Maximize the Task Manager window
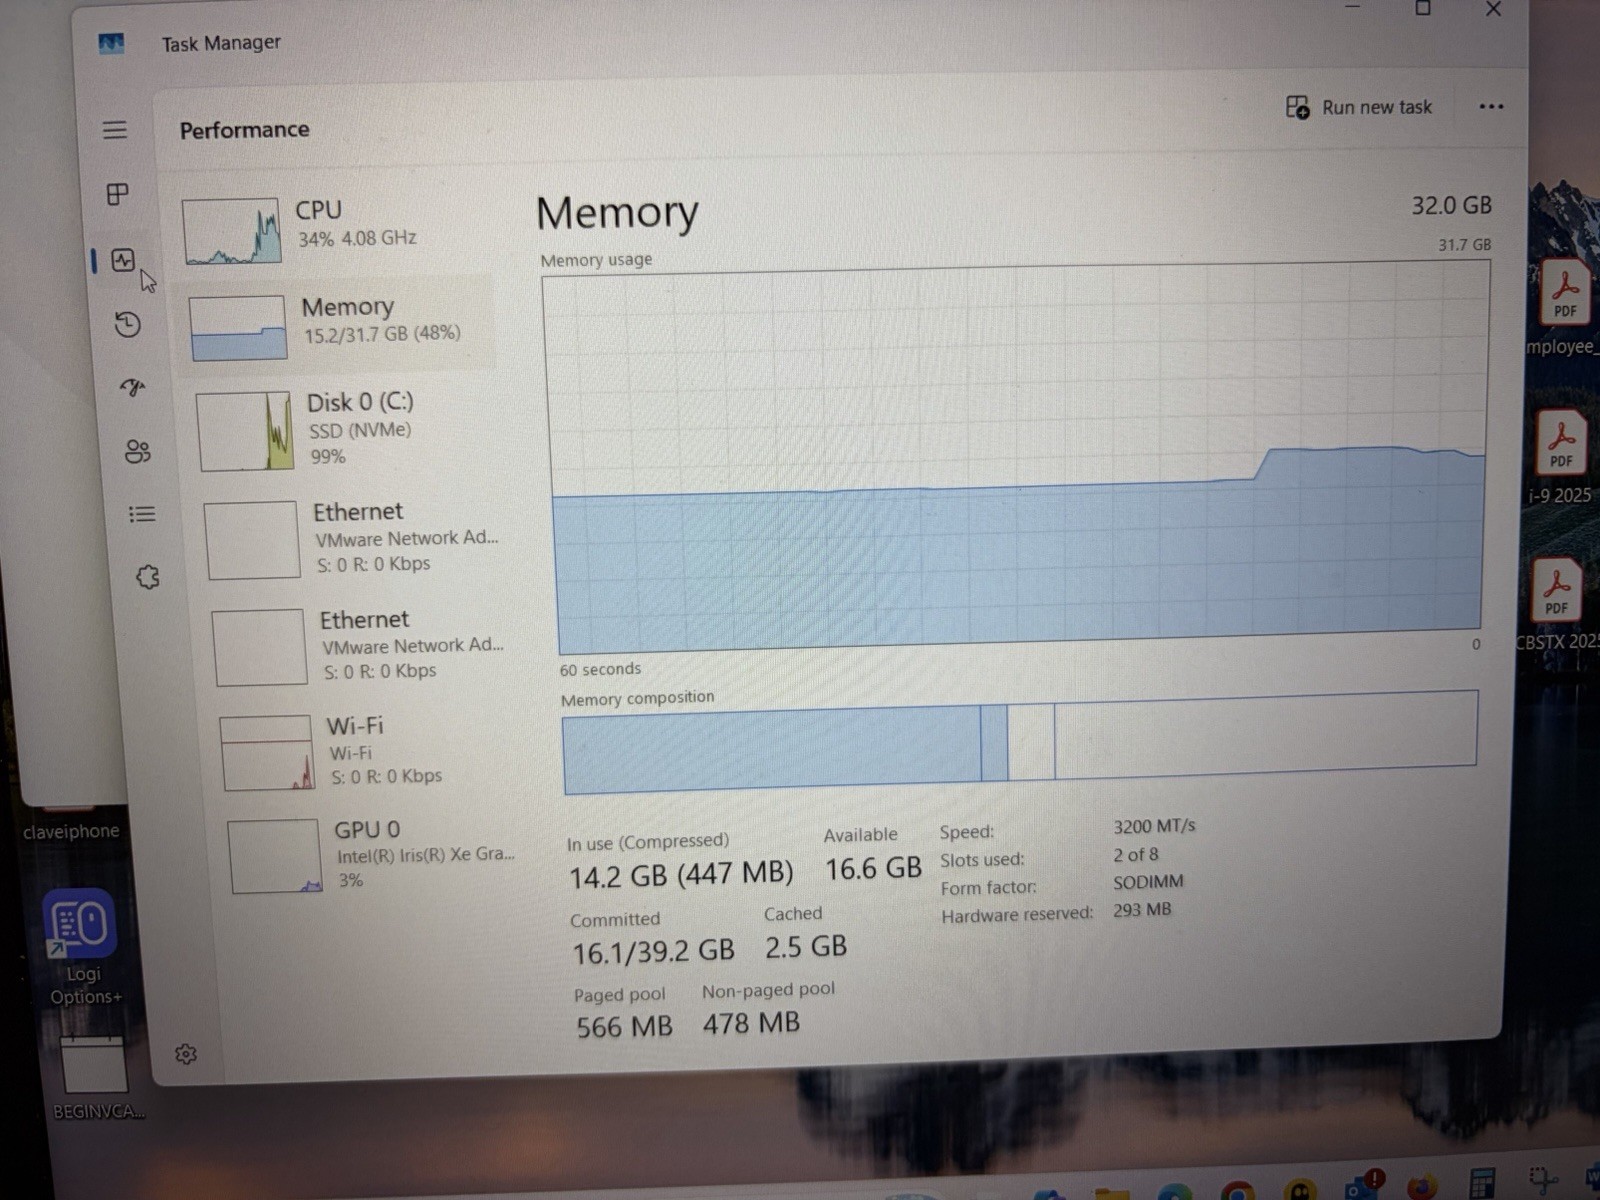The image size is (1600, 1200). (x=1422, y=8)
